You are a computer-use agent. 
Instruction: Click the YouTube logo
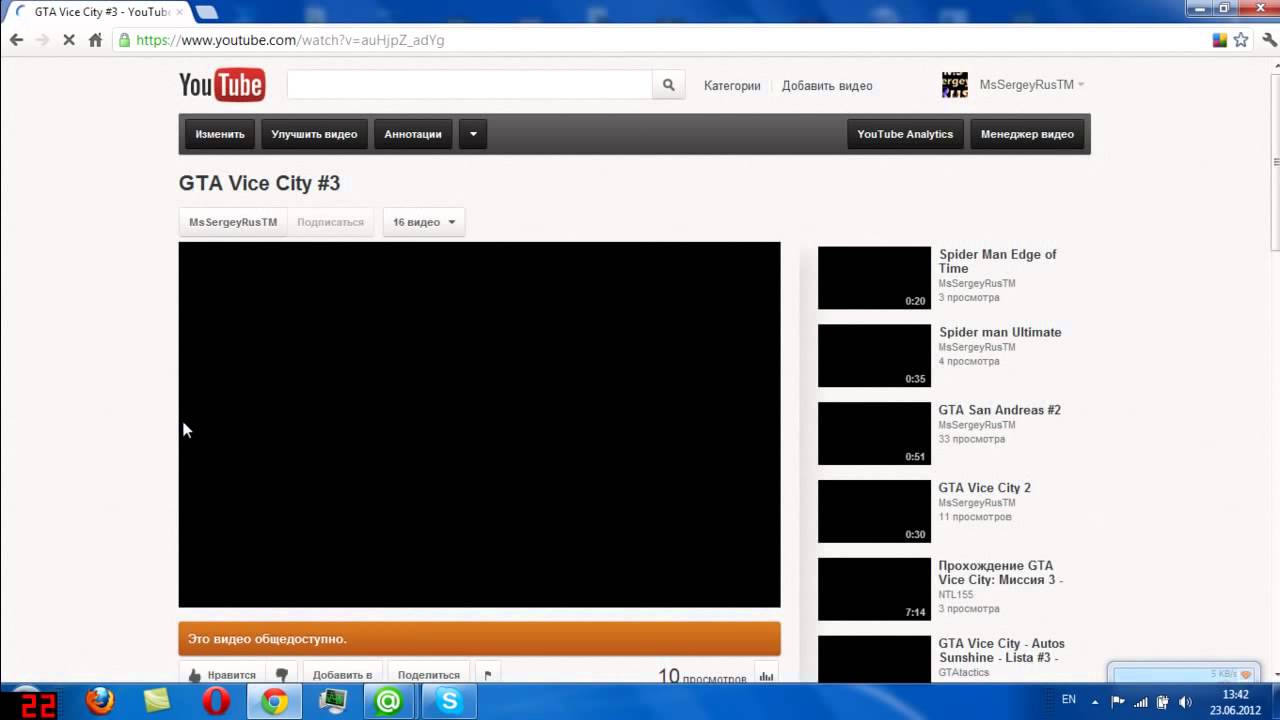[222, 85]
